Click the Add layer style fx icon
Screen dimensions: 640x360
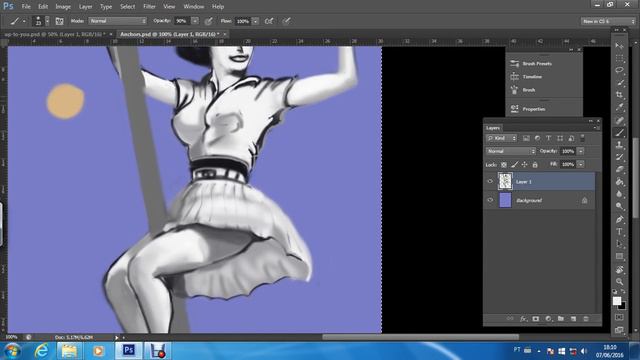[523, 319]
